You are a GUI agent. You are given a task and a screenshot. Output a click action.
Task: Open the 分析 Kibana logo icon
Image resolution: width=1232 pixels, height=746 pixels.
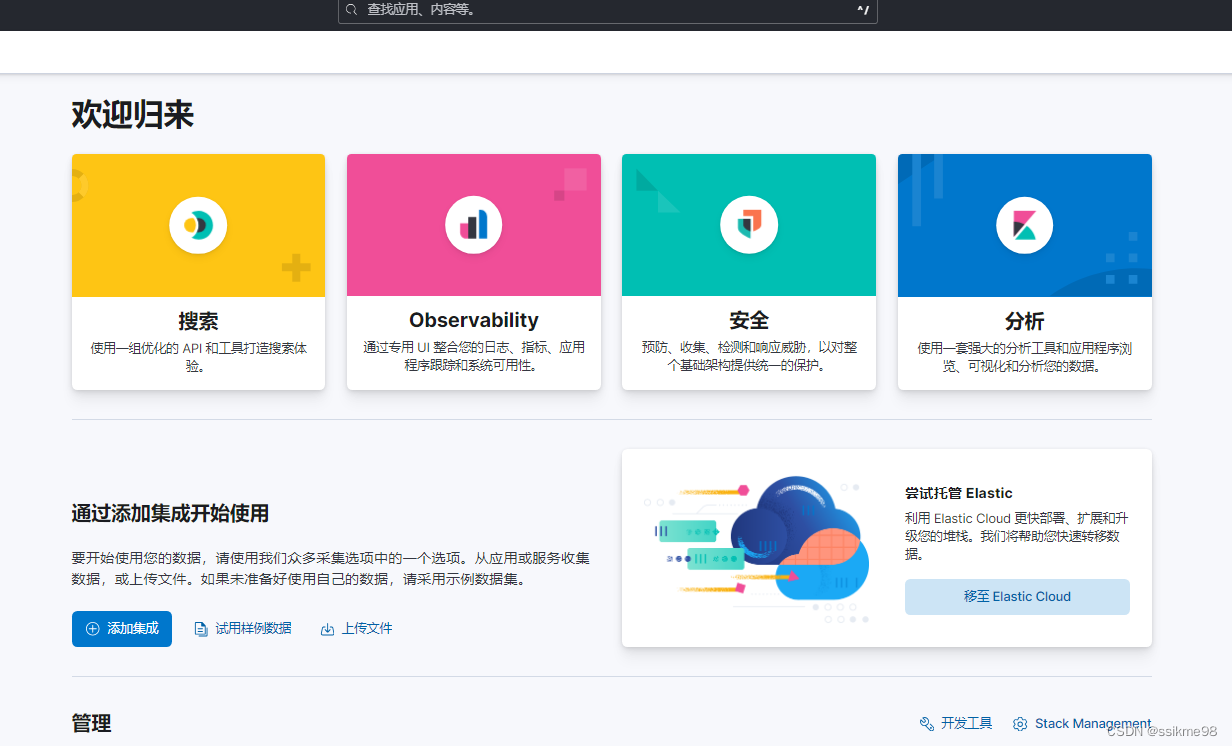pyautogui.click(x=1025, y=225)
